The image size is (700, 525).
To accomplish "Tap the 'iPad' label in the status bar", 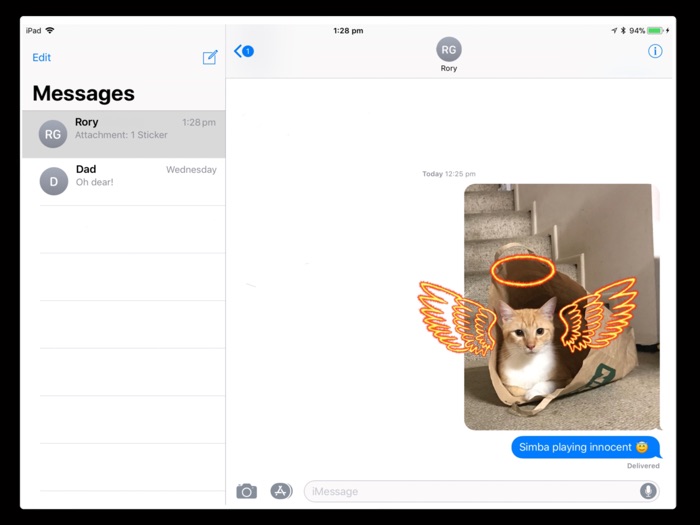I will (x=33, y=30).
